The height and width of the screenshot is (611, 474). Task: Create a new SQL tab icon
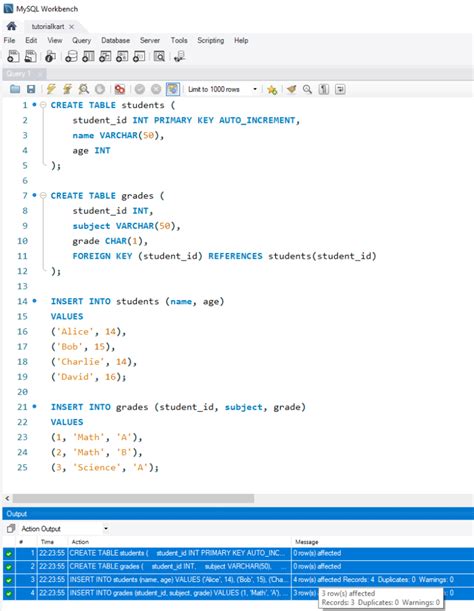click(13, 57)
